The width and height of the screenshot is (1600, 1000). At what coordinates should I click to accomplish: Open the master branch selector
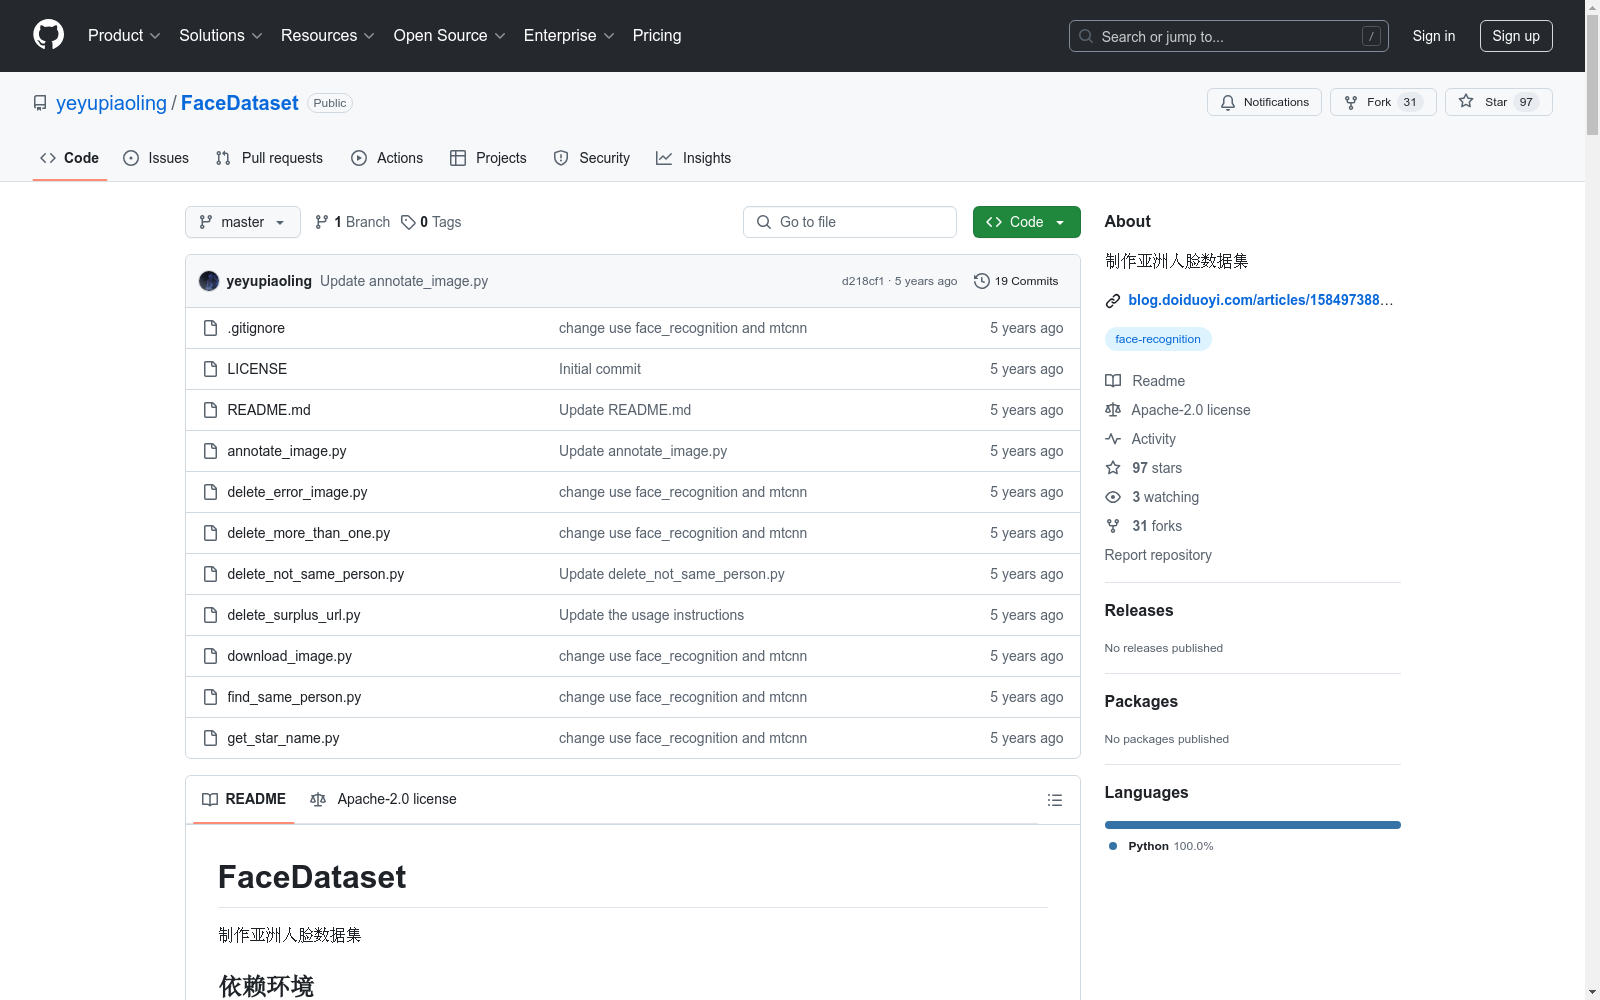click(243, 222)
